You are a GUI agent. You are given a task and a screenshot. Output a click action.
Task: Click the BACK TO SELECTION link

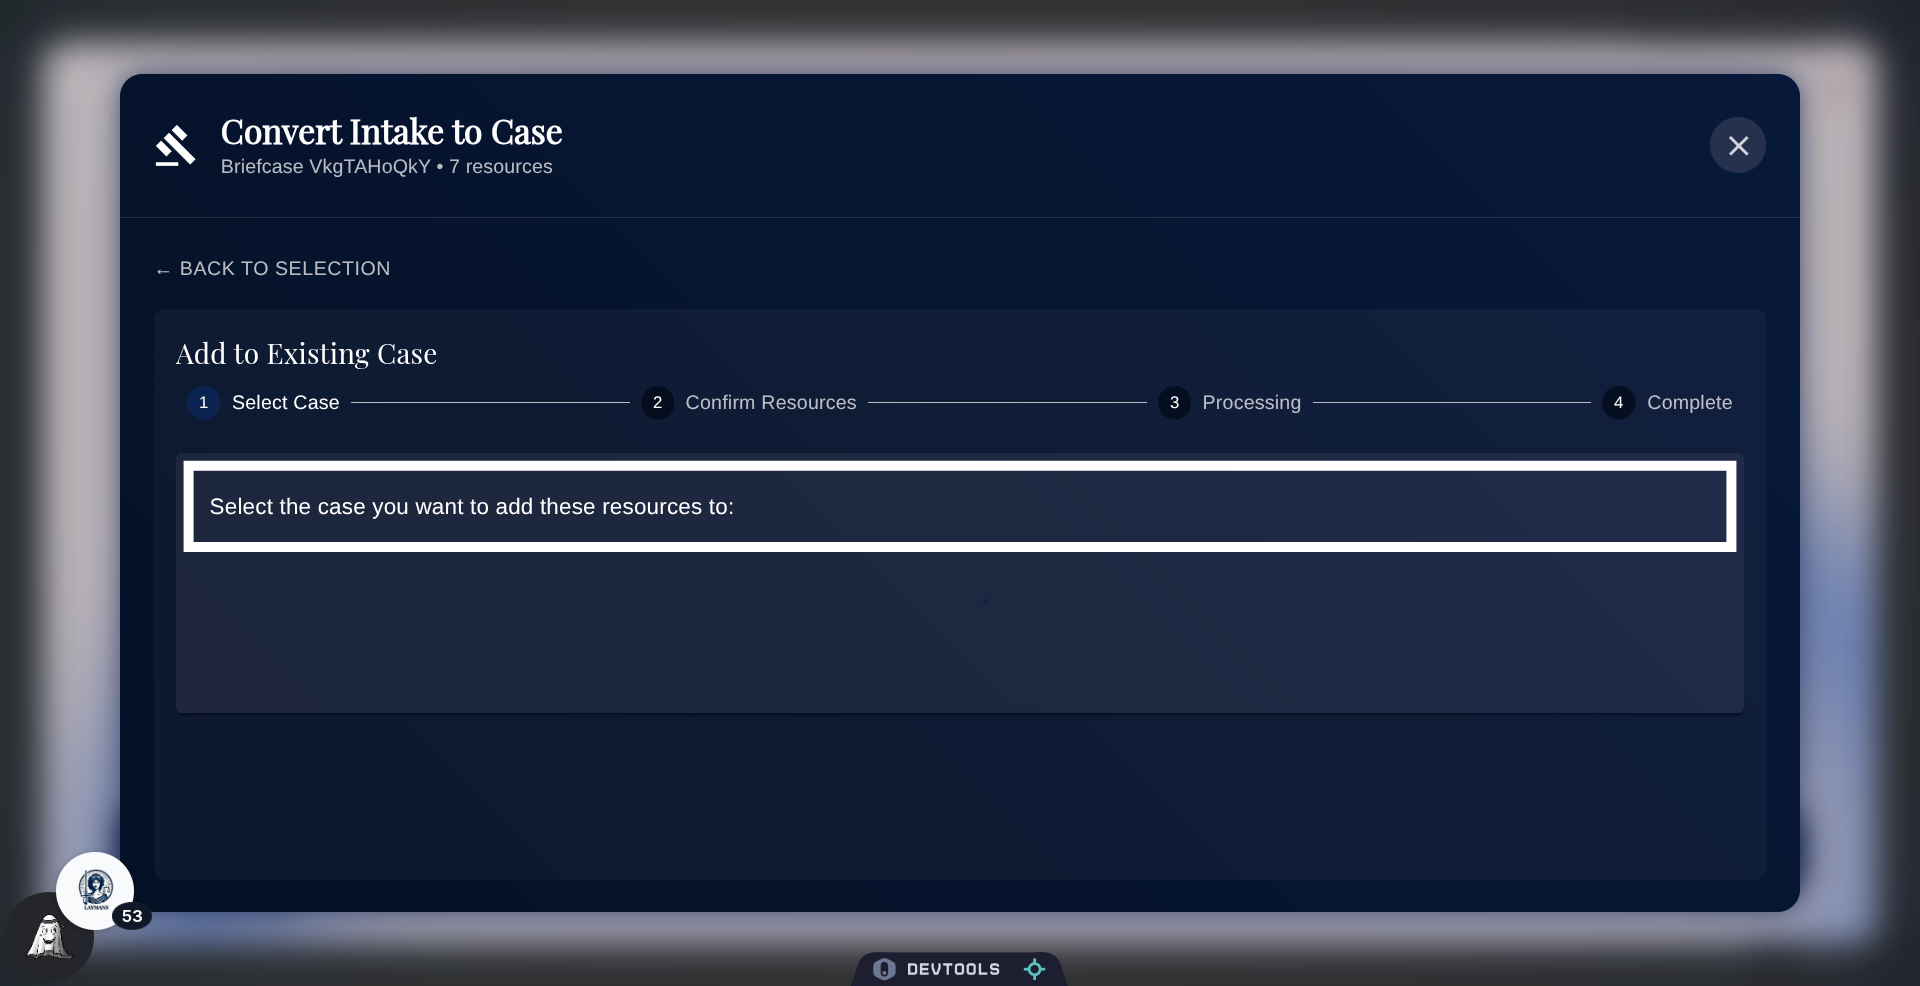click(x=273, y=269)
